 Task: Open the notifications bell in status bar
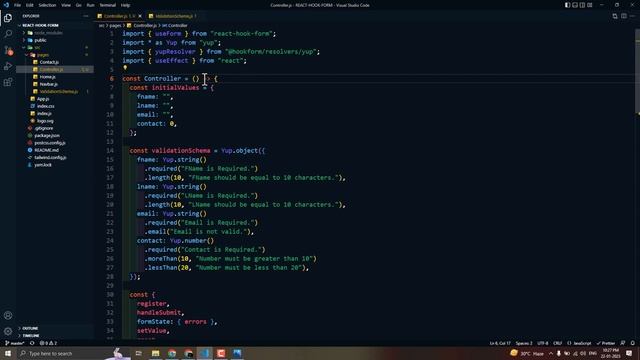tap(633, 343)
